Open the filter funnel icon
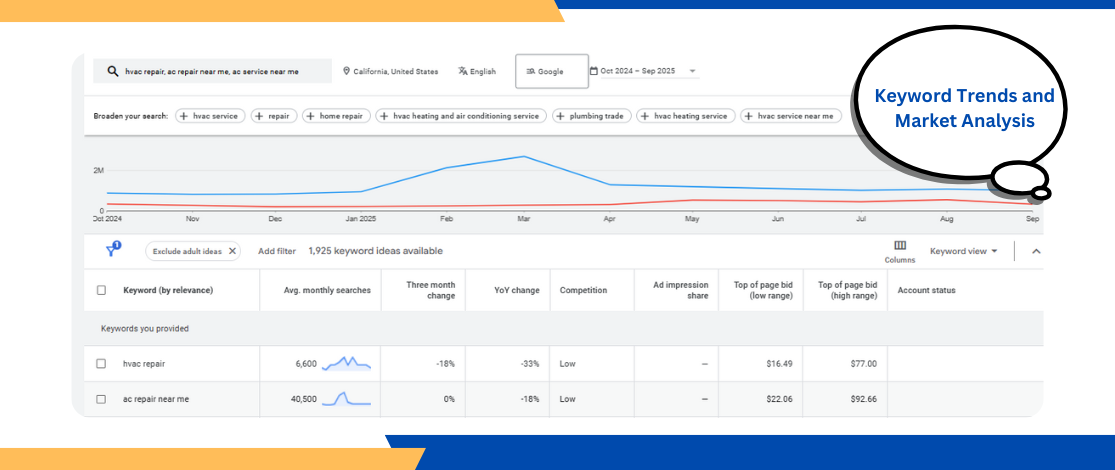This screenshot has height=470, width=1115. coord(113,250)
